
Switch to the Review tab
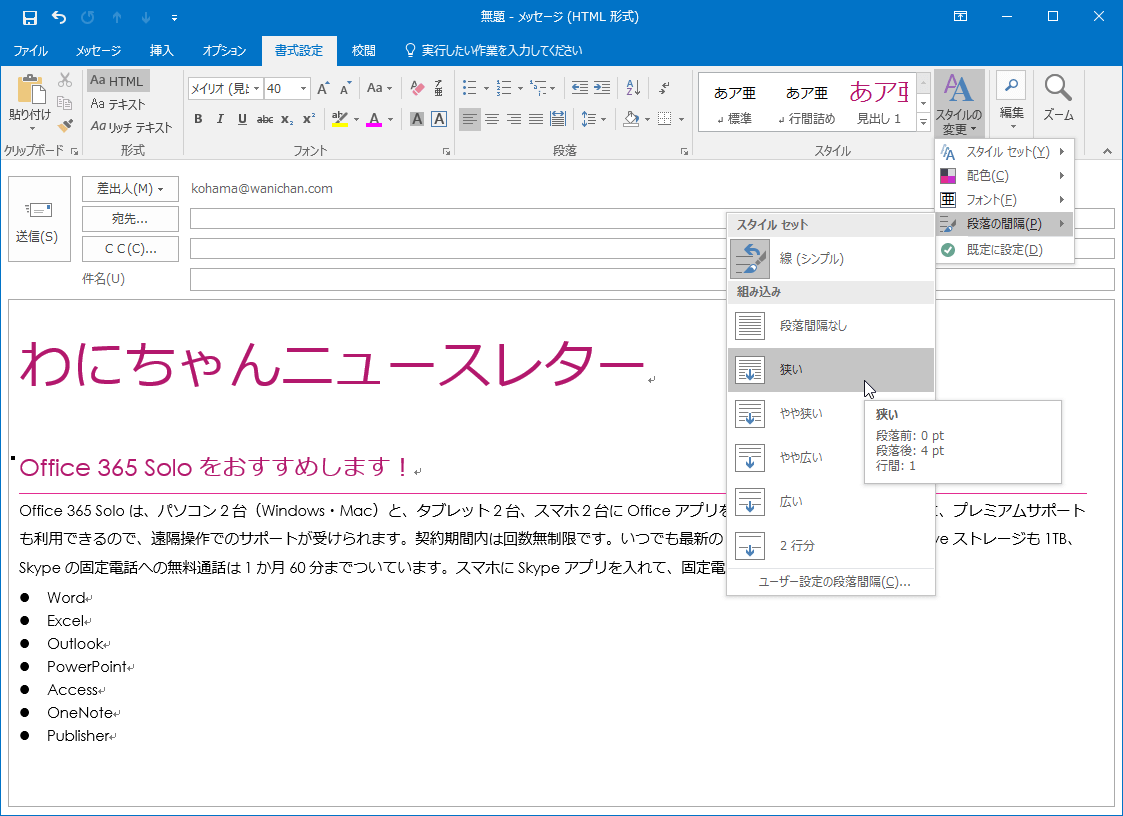(x=363, y=51)
